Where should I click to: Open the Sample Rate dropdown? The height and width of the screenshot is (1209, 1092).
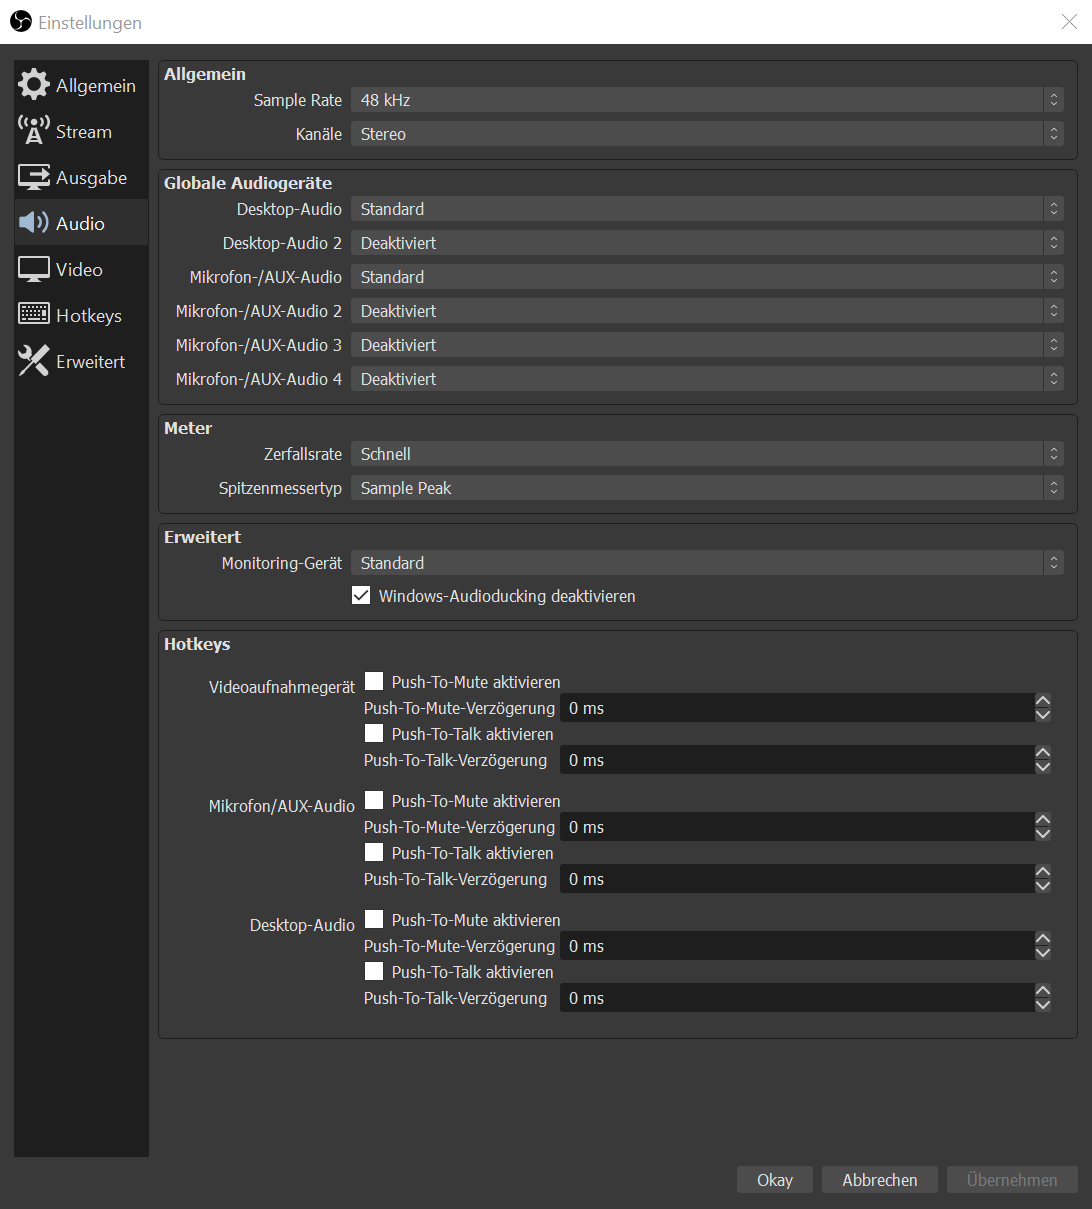pyautogui.click(x=706, y=100)
